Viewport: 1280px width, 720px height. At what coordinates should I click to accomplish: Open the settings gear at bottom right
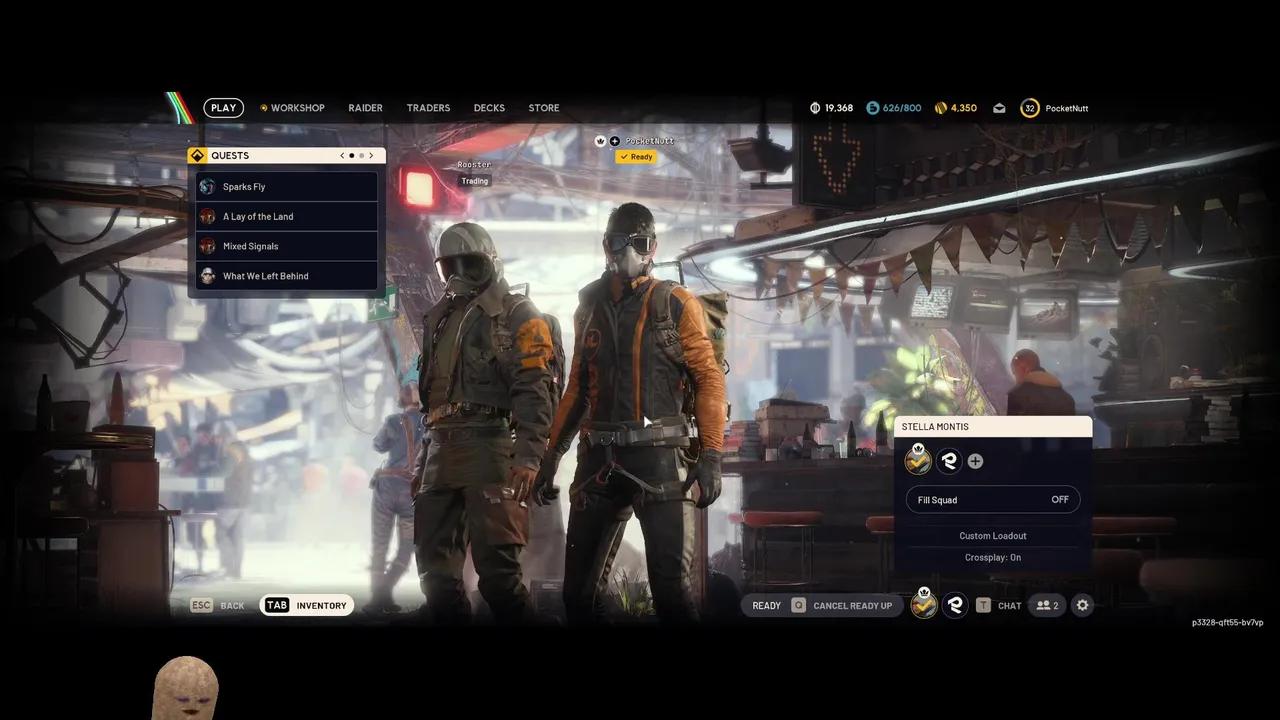coord(1082,605)
